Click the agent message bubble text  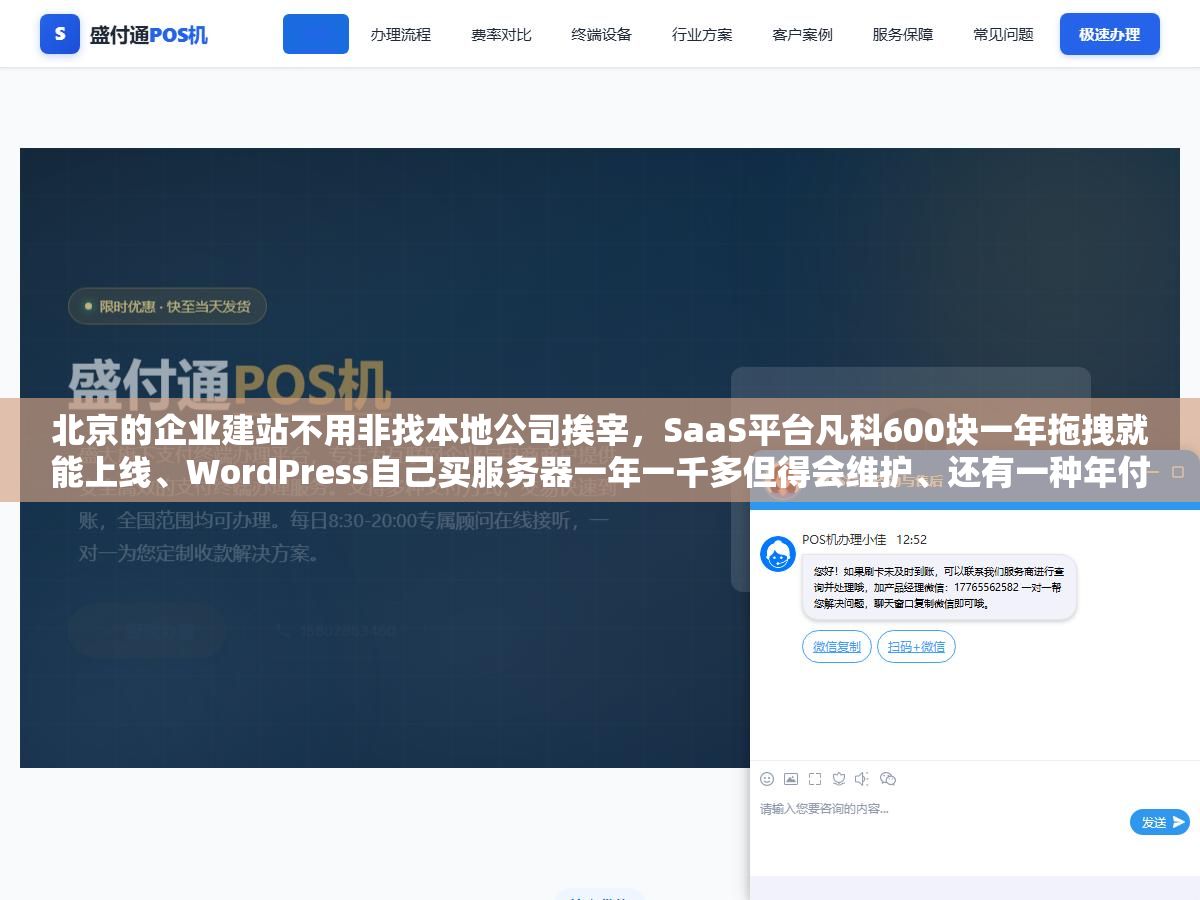[939, 587]
